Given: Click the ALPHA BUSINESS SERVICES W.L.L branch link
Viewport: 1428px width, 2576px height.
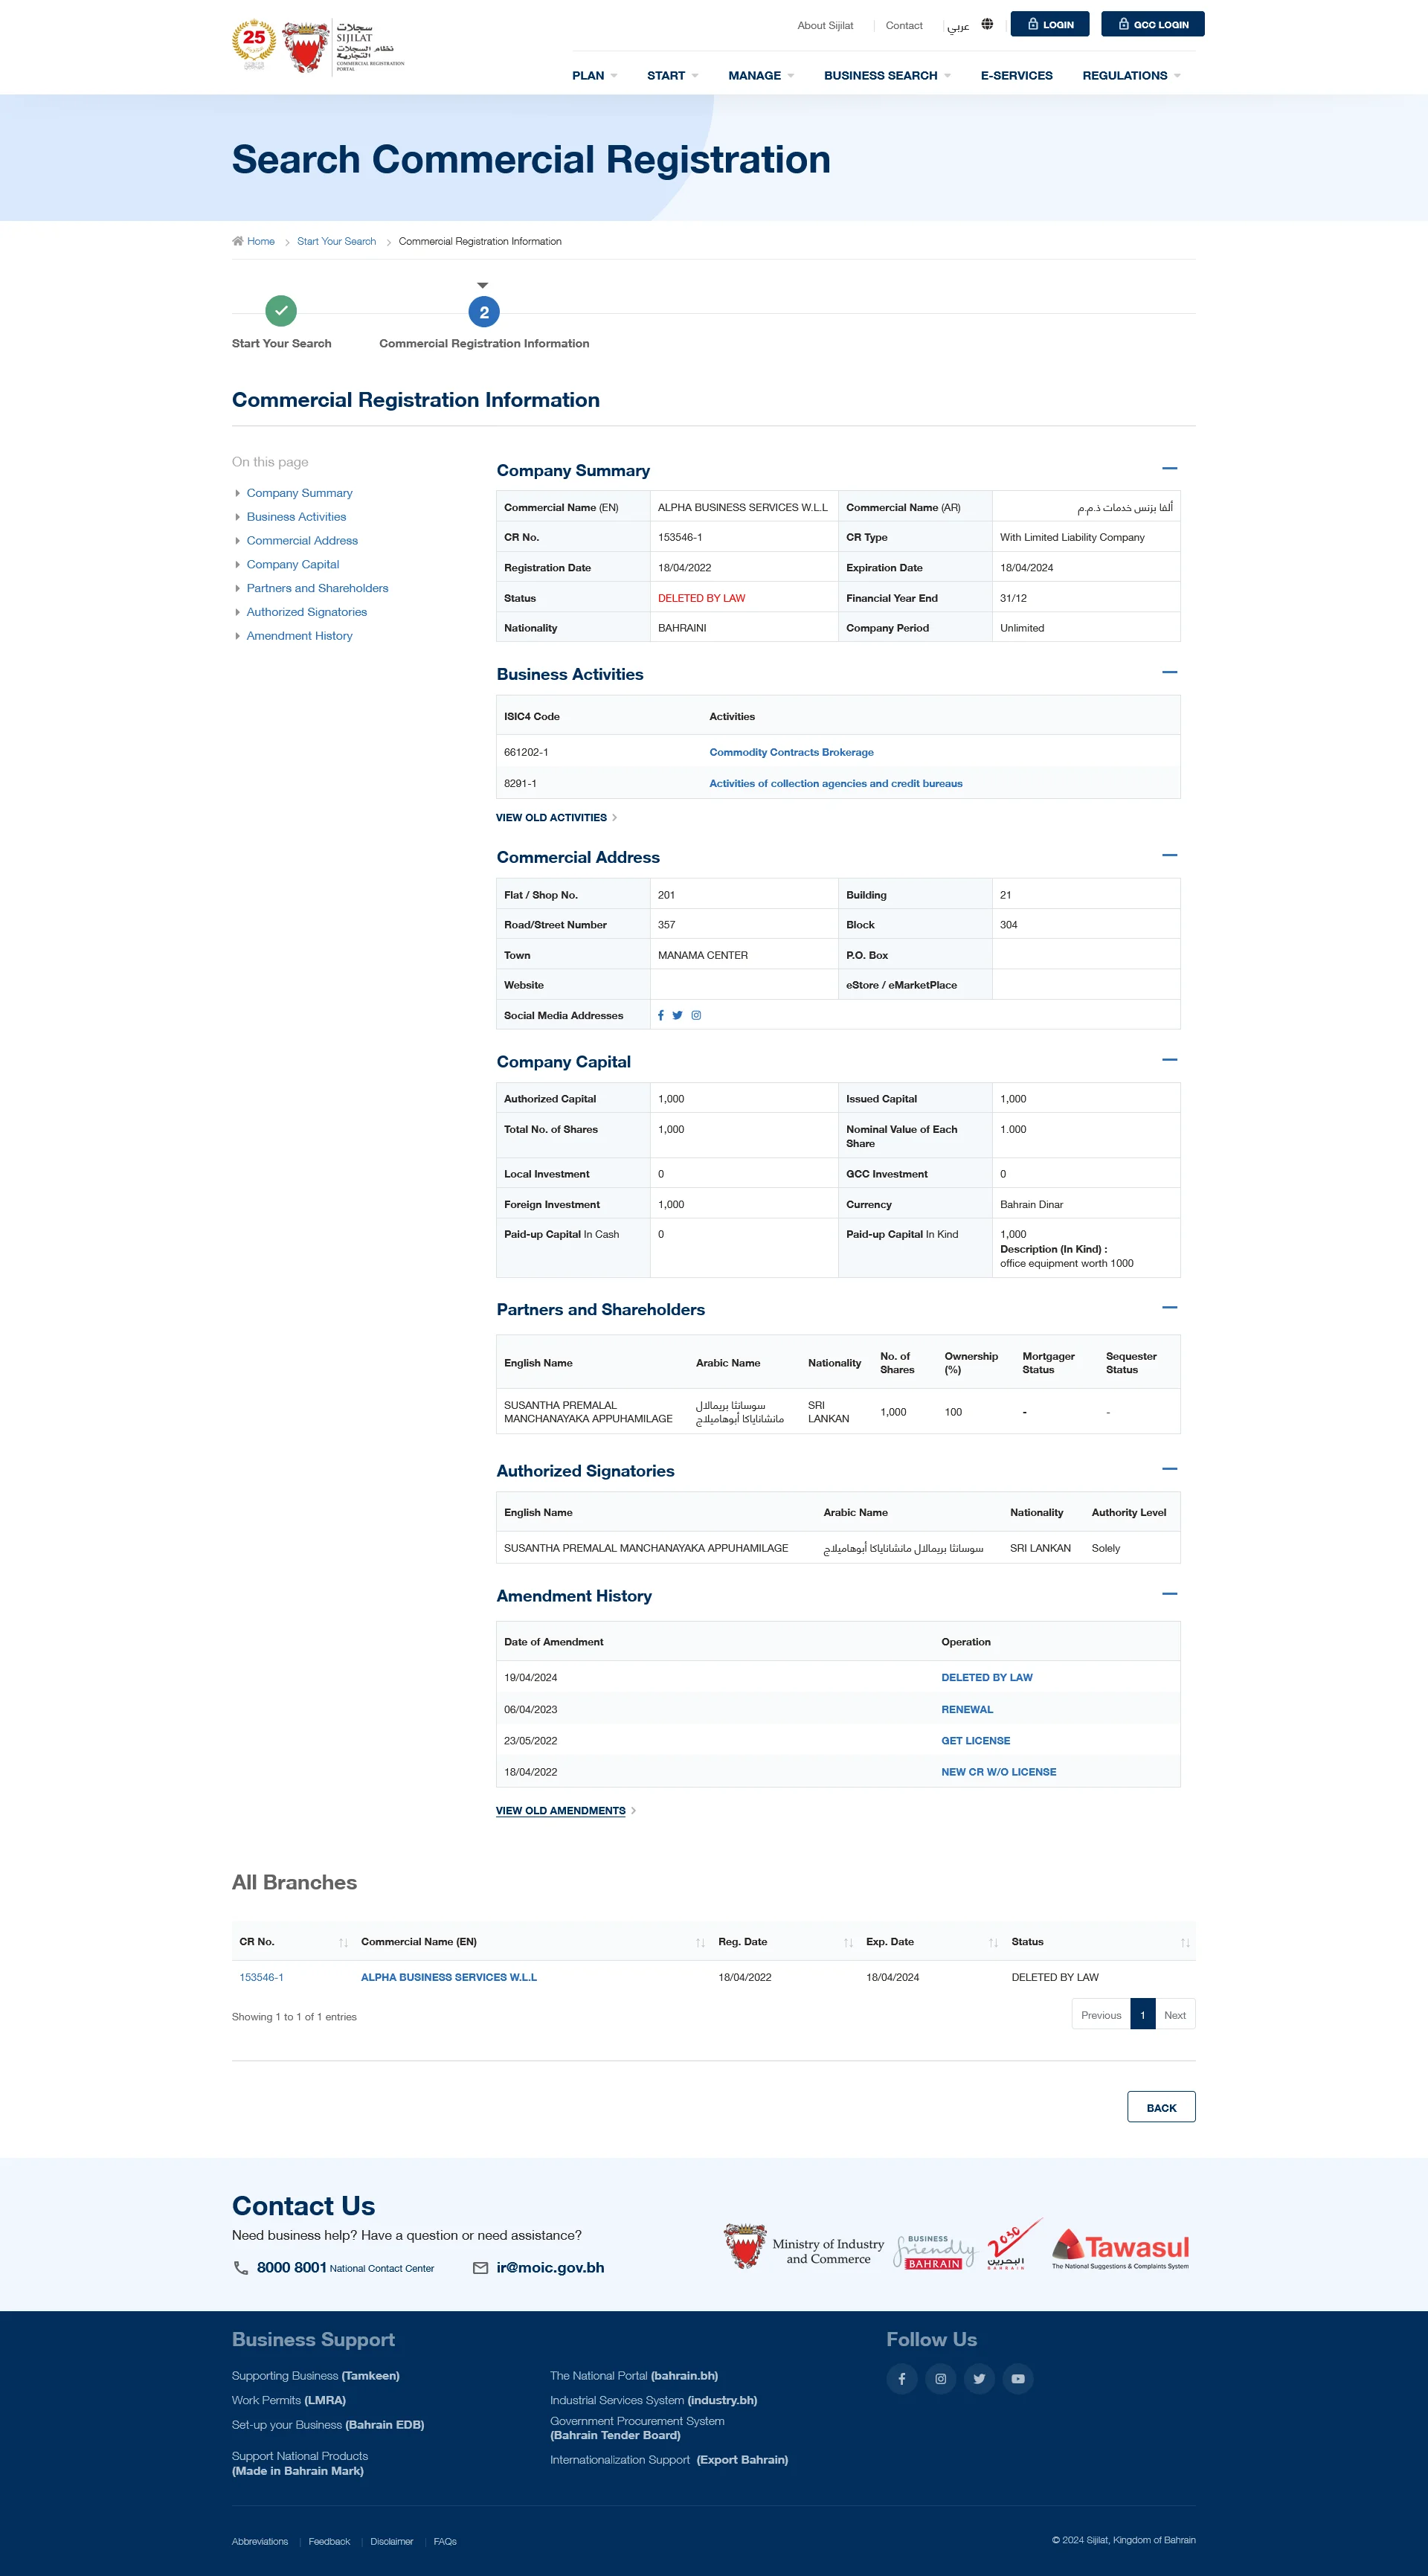Looking at the screenshot, I should pyautogui.click(x=448, y=1976).
